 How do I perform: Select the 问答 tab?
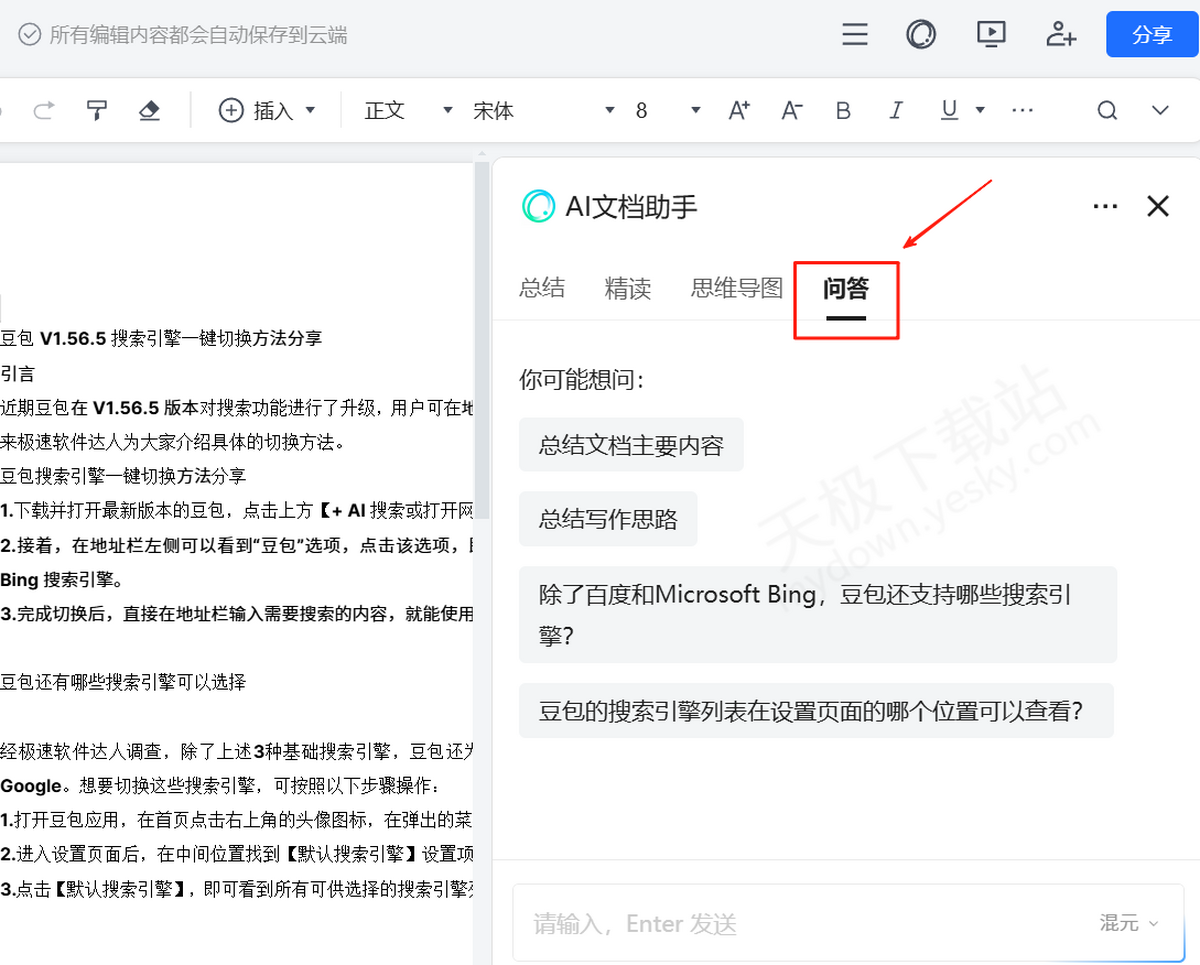[x=846, y=290]
